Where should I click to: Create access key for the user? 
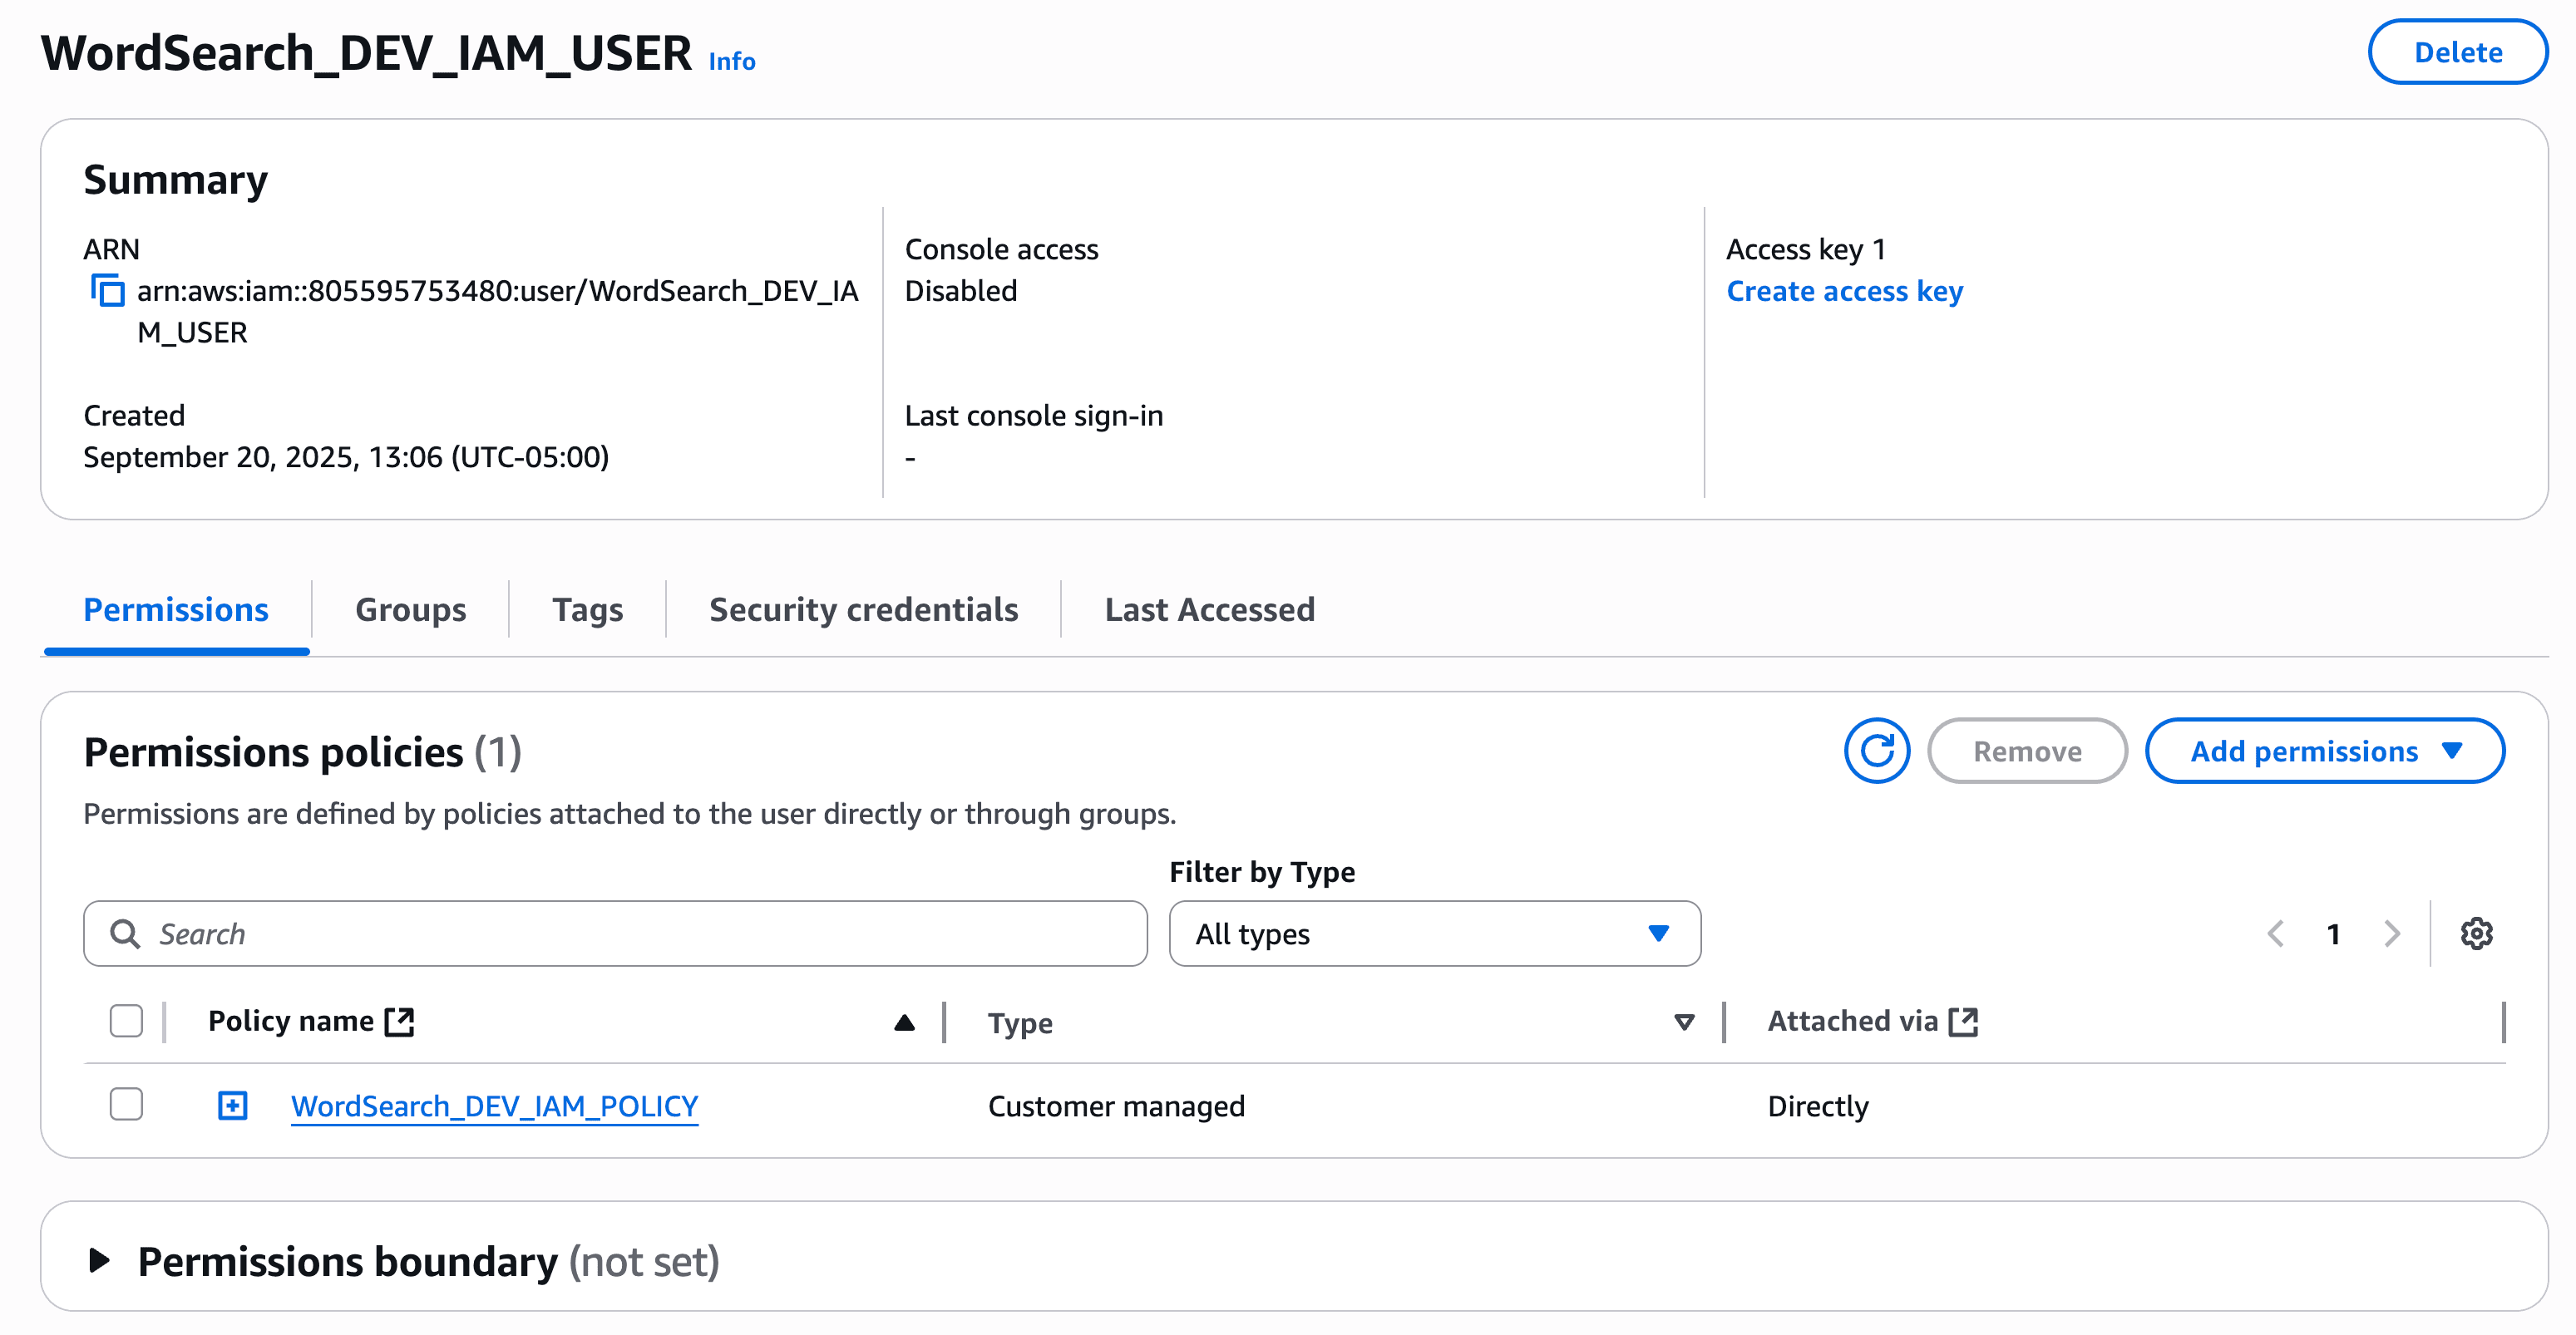tap(1845, 290)
